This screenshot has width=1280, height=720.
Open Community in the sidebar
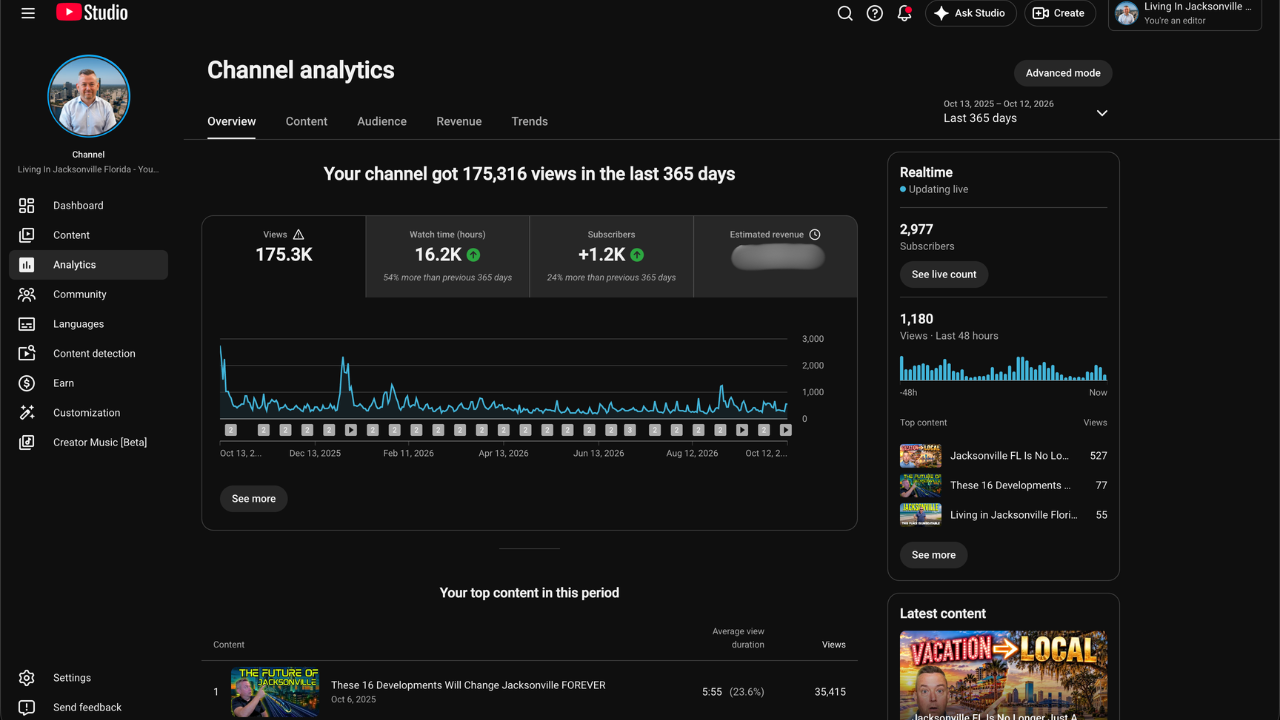pos(88,294)
